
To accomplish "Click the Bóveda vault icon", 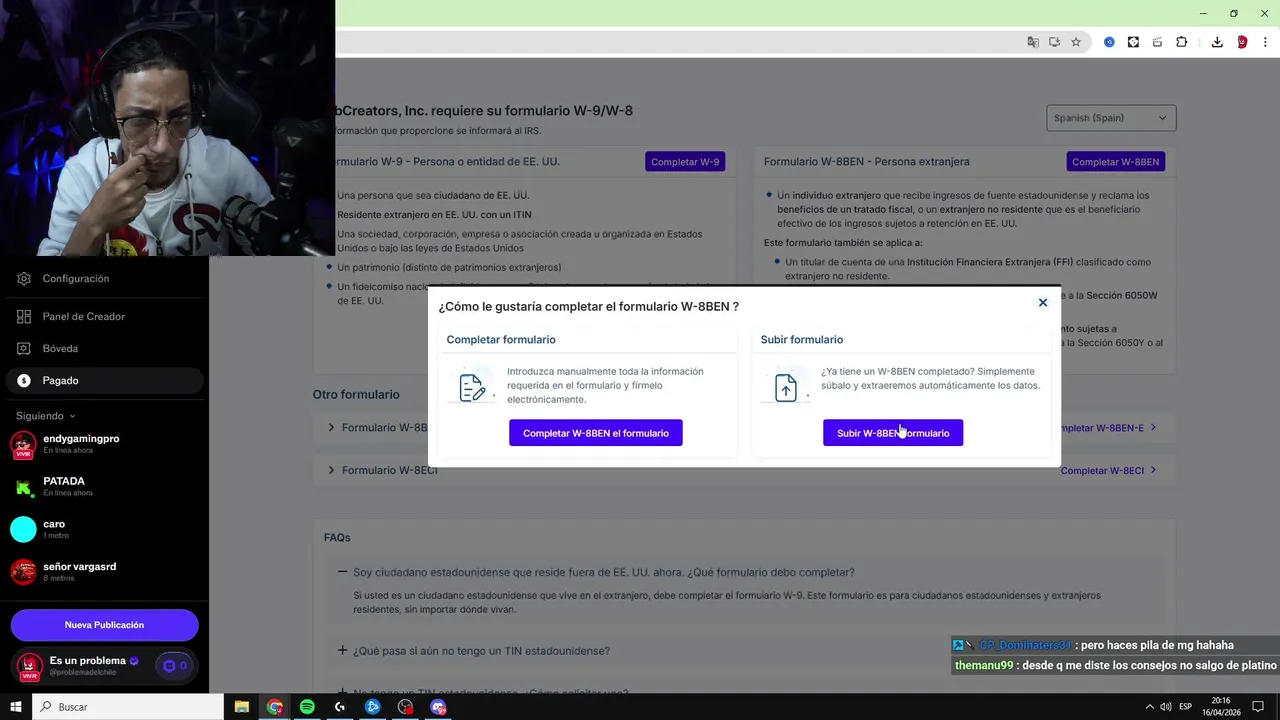I will point(24,349).
